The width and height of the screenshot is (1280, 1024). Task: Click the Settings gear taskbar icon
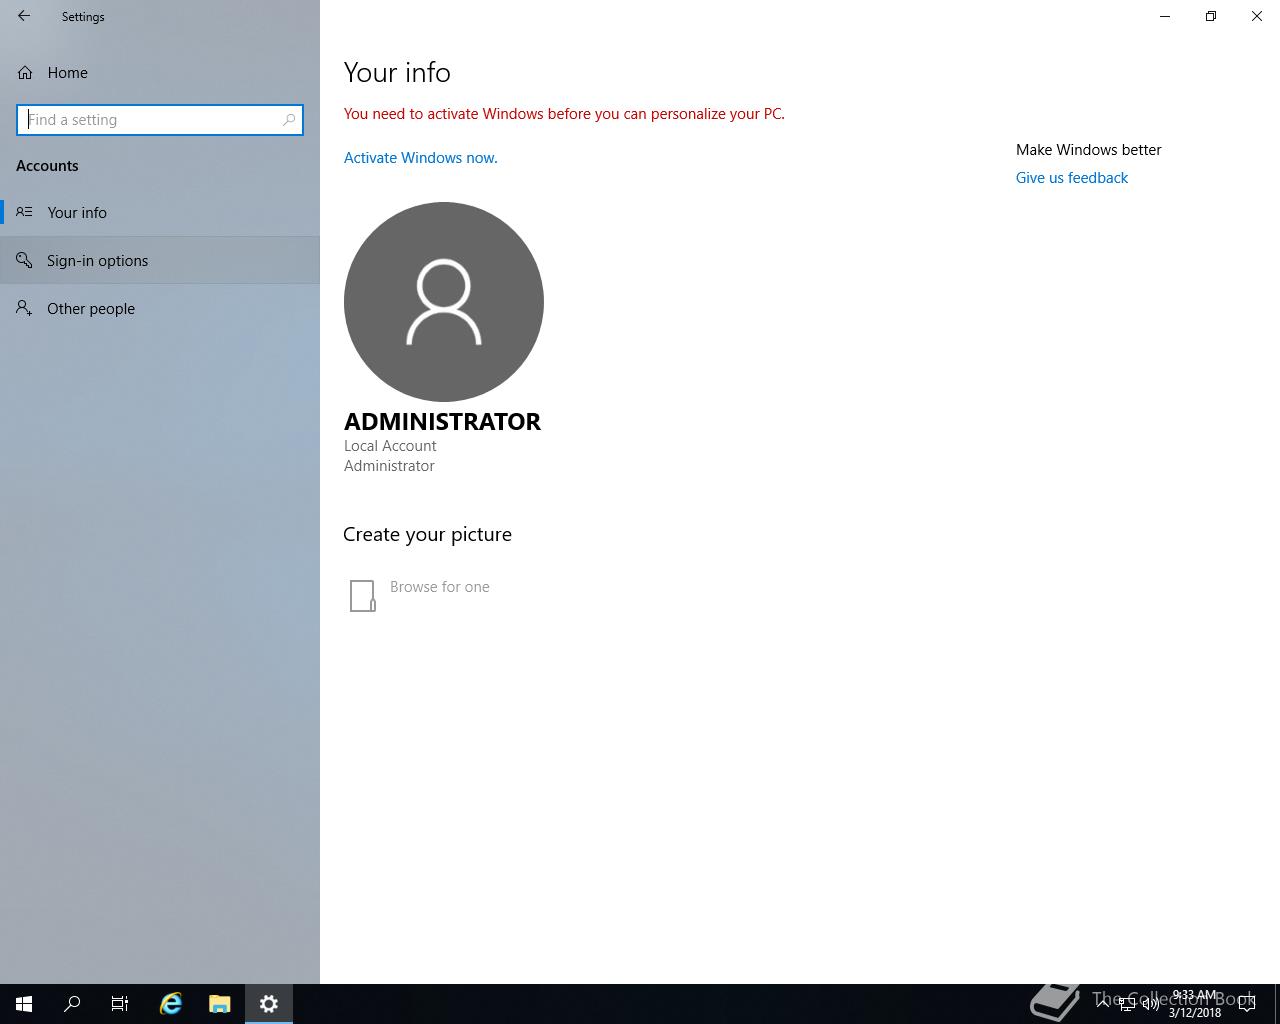(269, 1004)
